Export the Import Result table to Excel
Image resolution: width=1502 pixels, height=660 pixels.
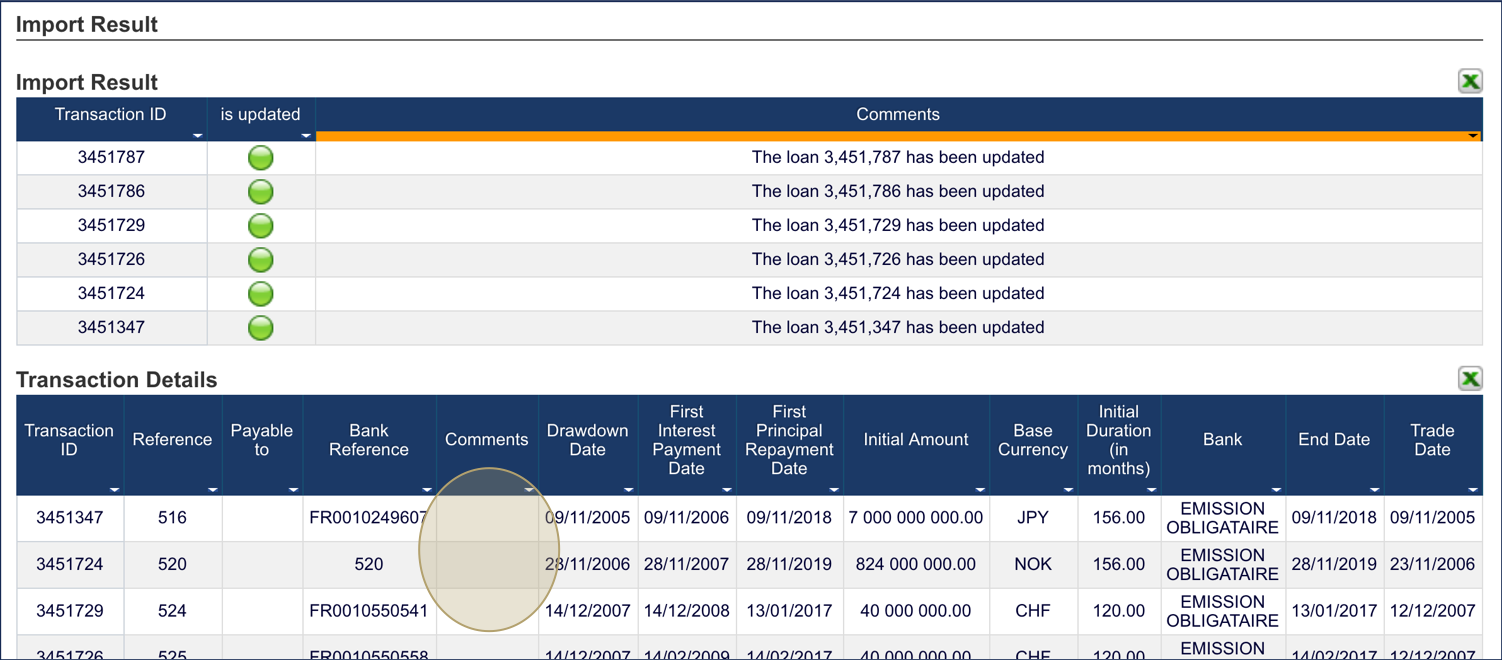point(1470,81)
